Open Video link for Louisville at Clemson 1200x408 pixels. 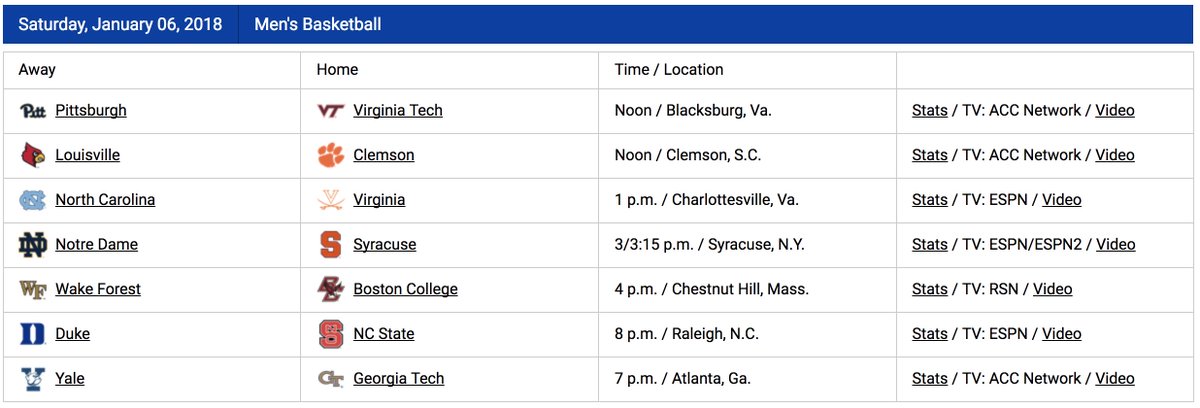tap(1115, 155)
